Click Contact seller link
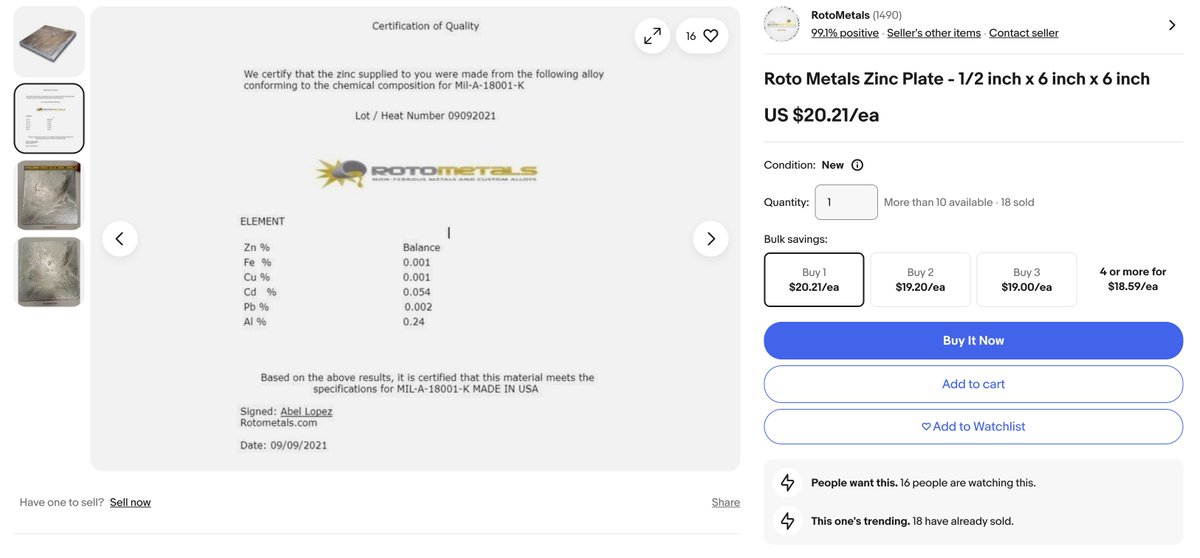 pyautogui.click(x=1024, y=33)
